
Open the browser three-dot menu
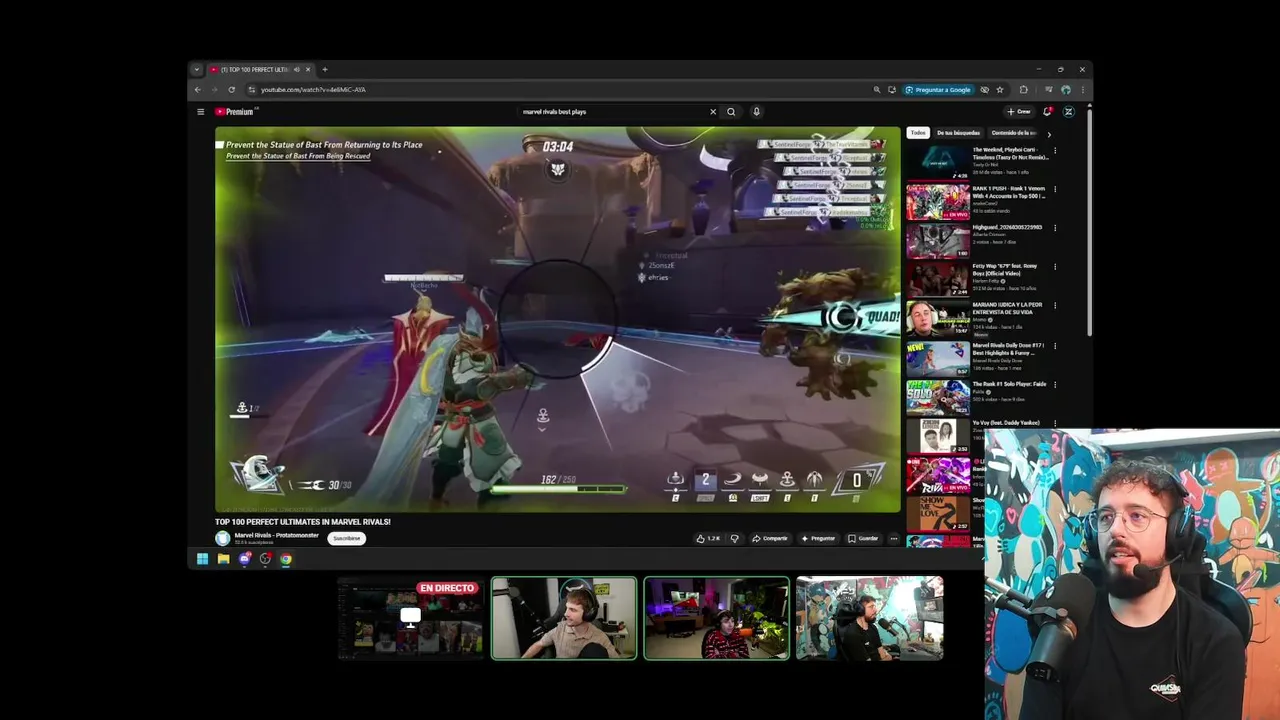1082,90
